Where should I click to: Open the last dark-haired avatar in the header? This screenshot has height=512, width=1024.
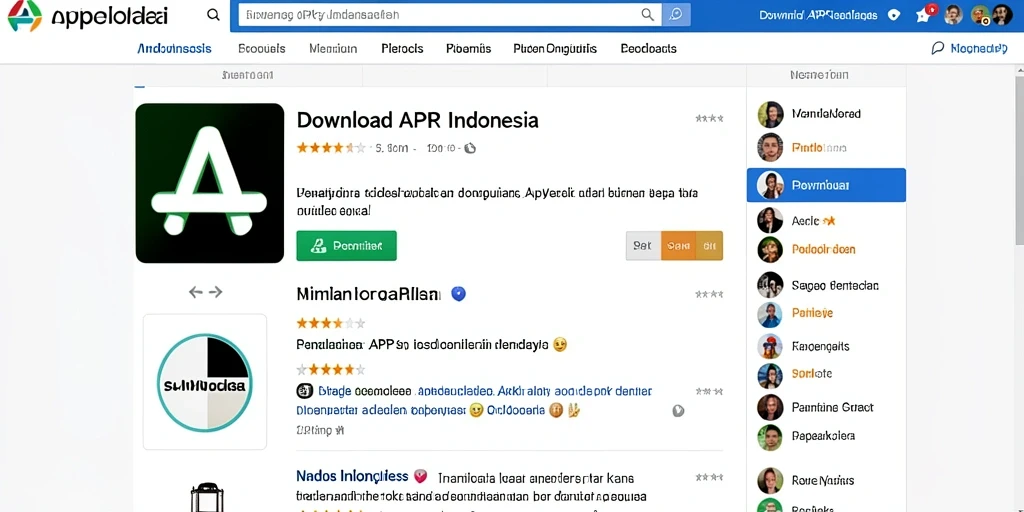(x=1002, y=14)
